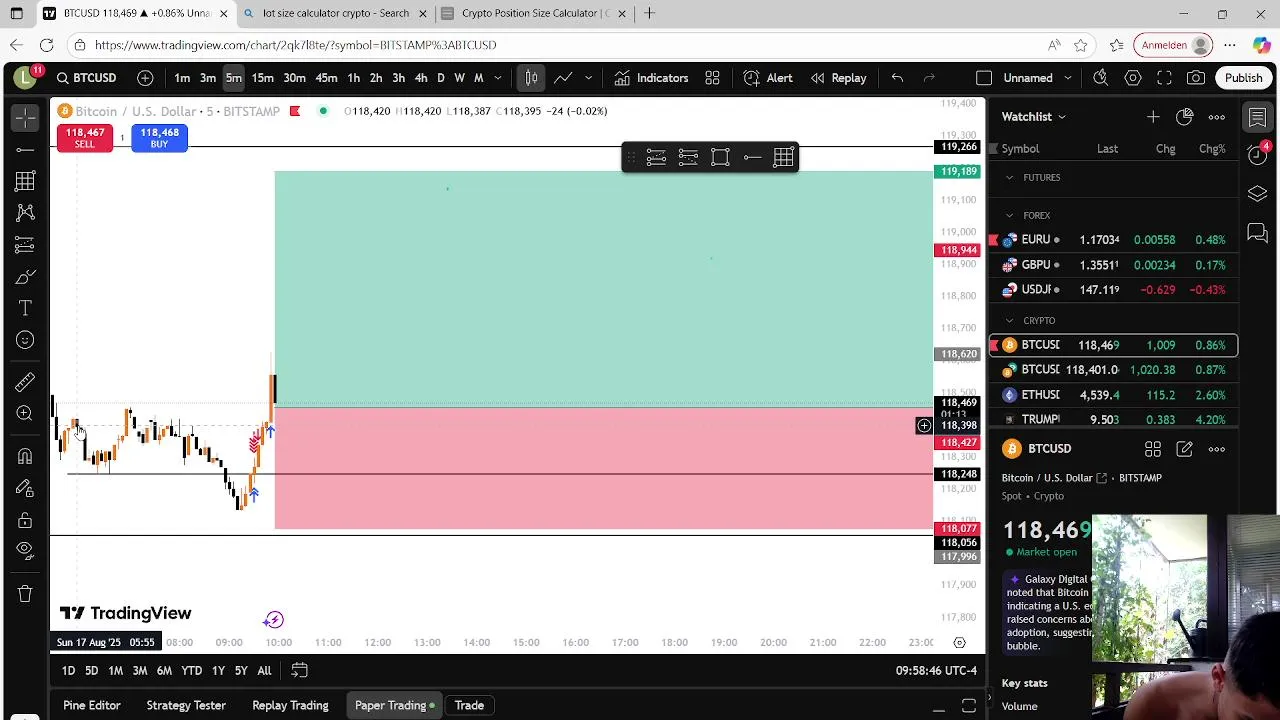This screenshot has height=720, width=1280.
Task: Open the Indicators dialog
Action: 651,78
